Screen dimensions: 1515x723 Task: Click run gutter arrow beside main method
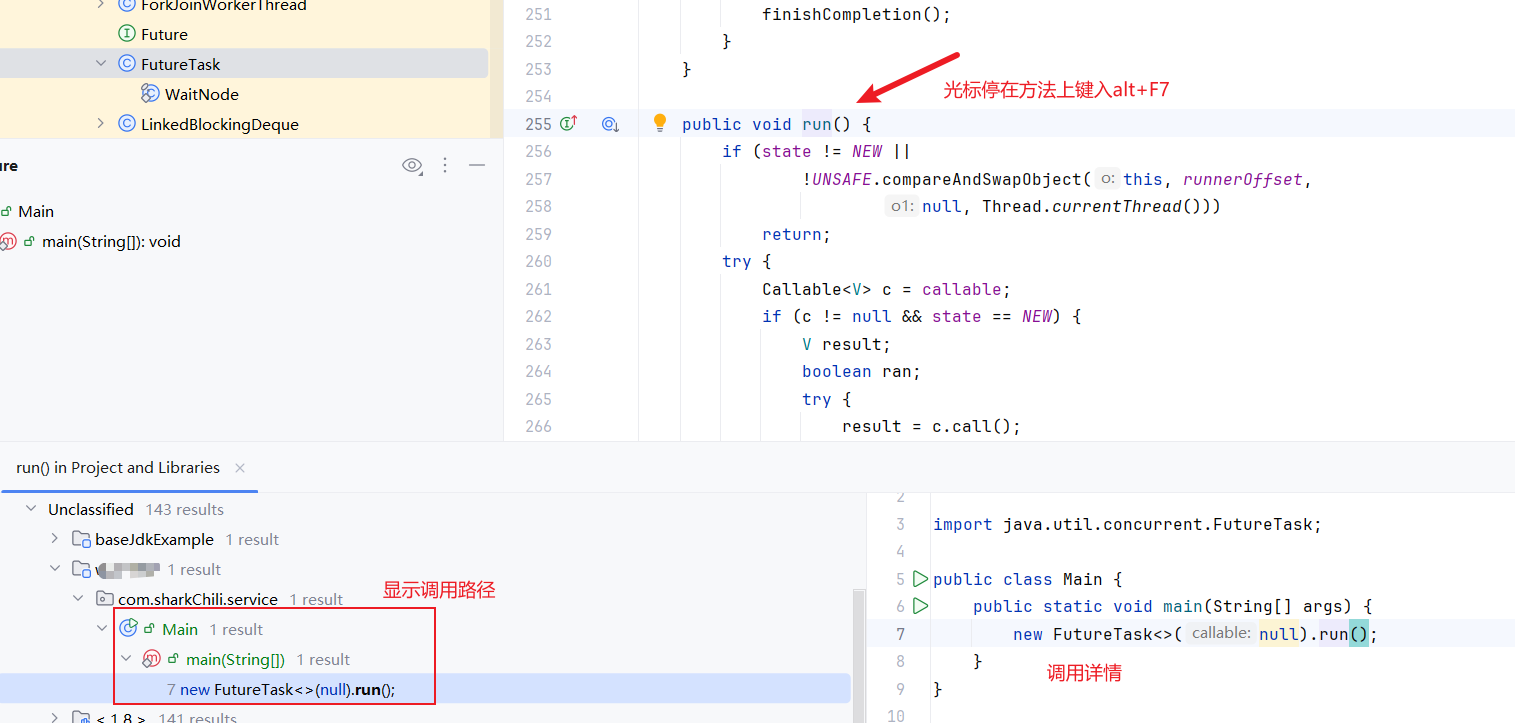click(920, 606)
